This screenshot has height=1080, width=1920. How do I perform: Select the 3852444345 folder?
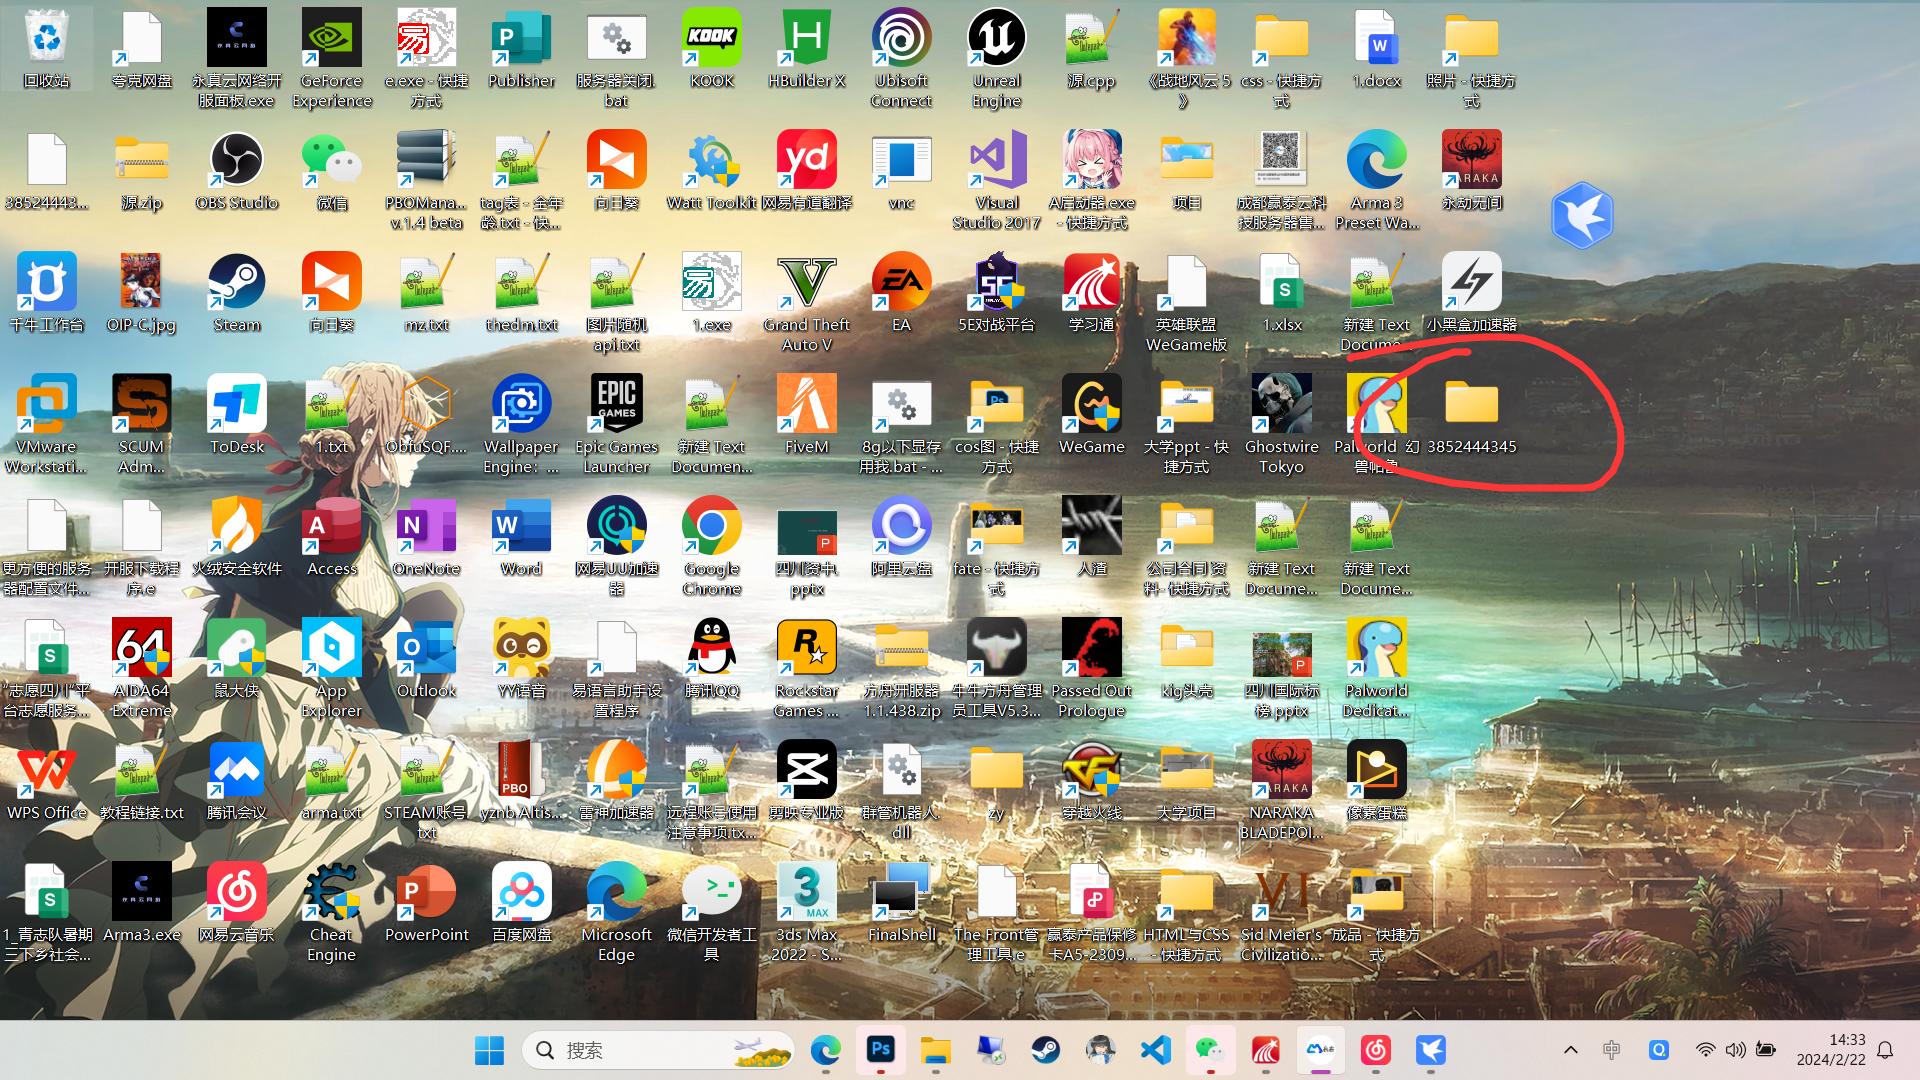[1472, 416]
